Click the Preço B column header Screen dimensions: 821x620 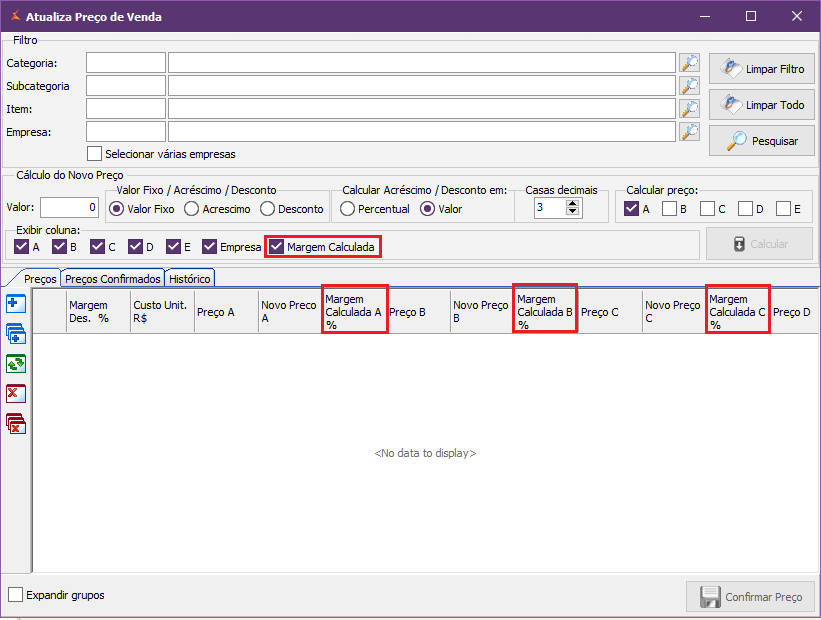[x=418, y=312]
